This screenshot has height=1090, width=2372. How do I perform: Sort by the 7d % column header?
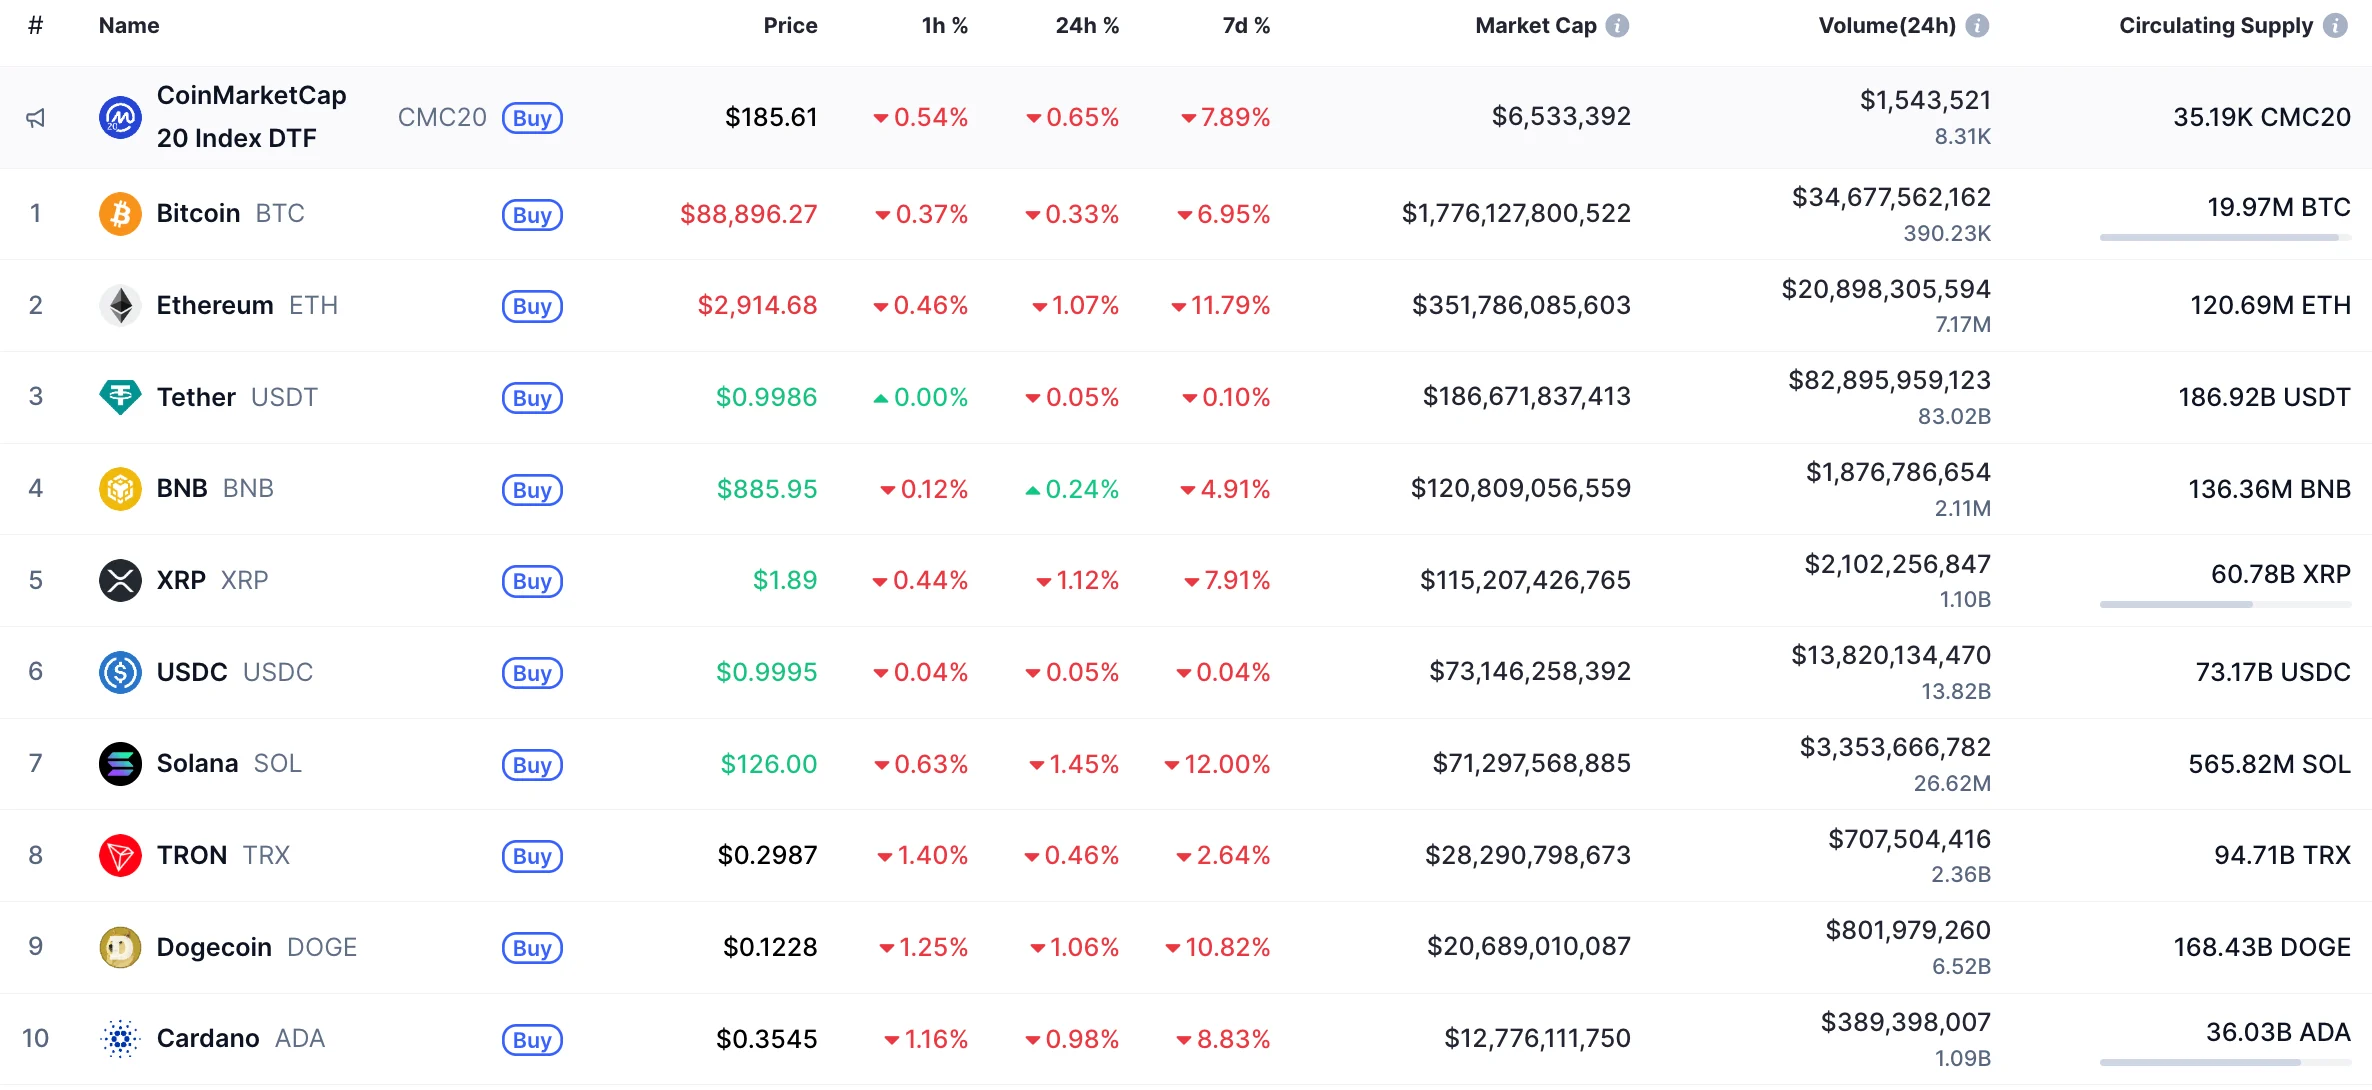coord(1246,26)
